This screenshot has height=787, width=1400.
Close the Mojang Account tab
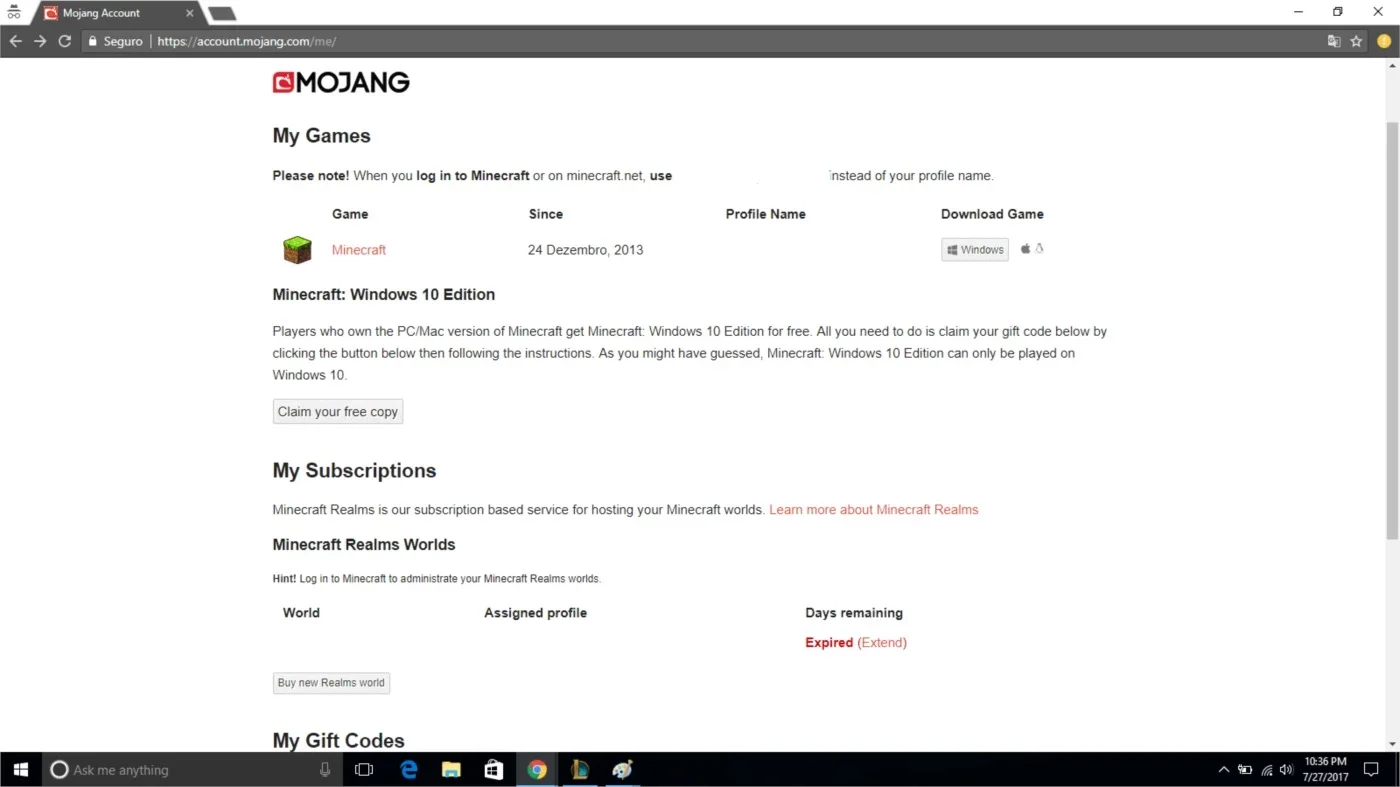(x=190, y=13)
